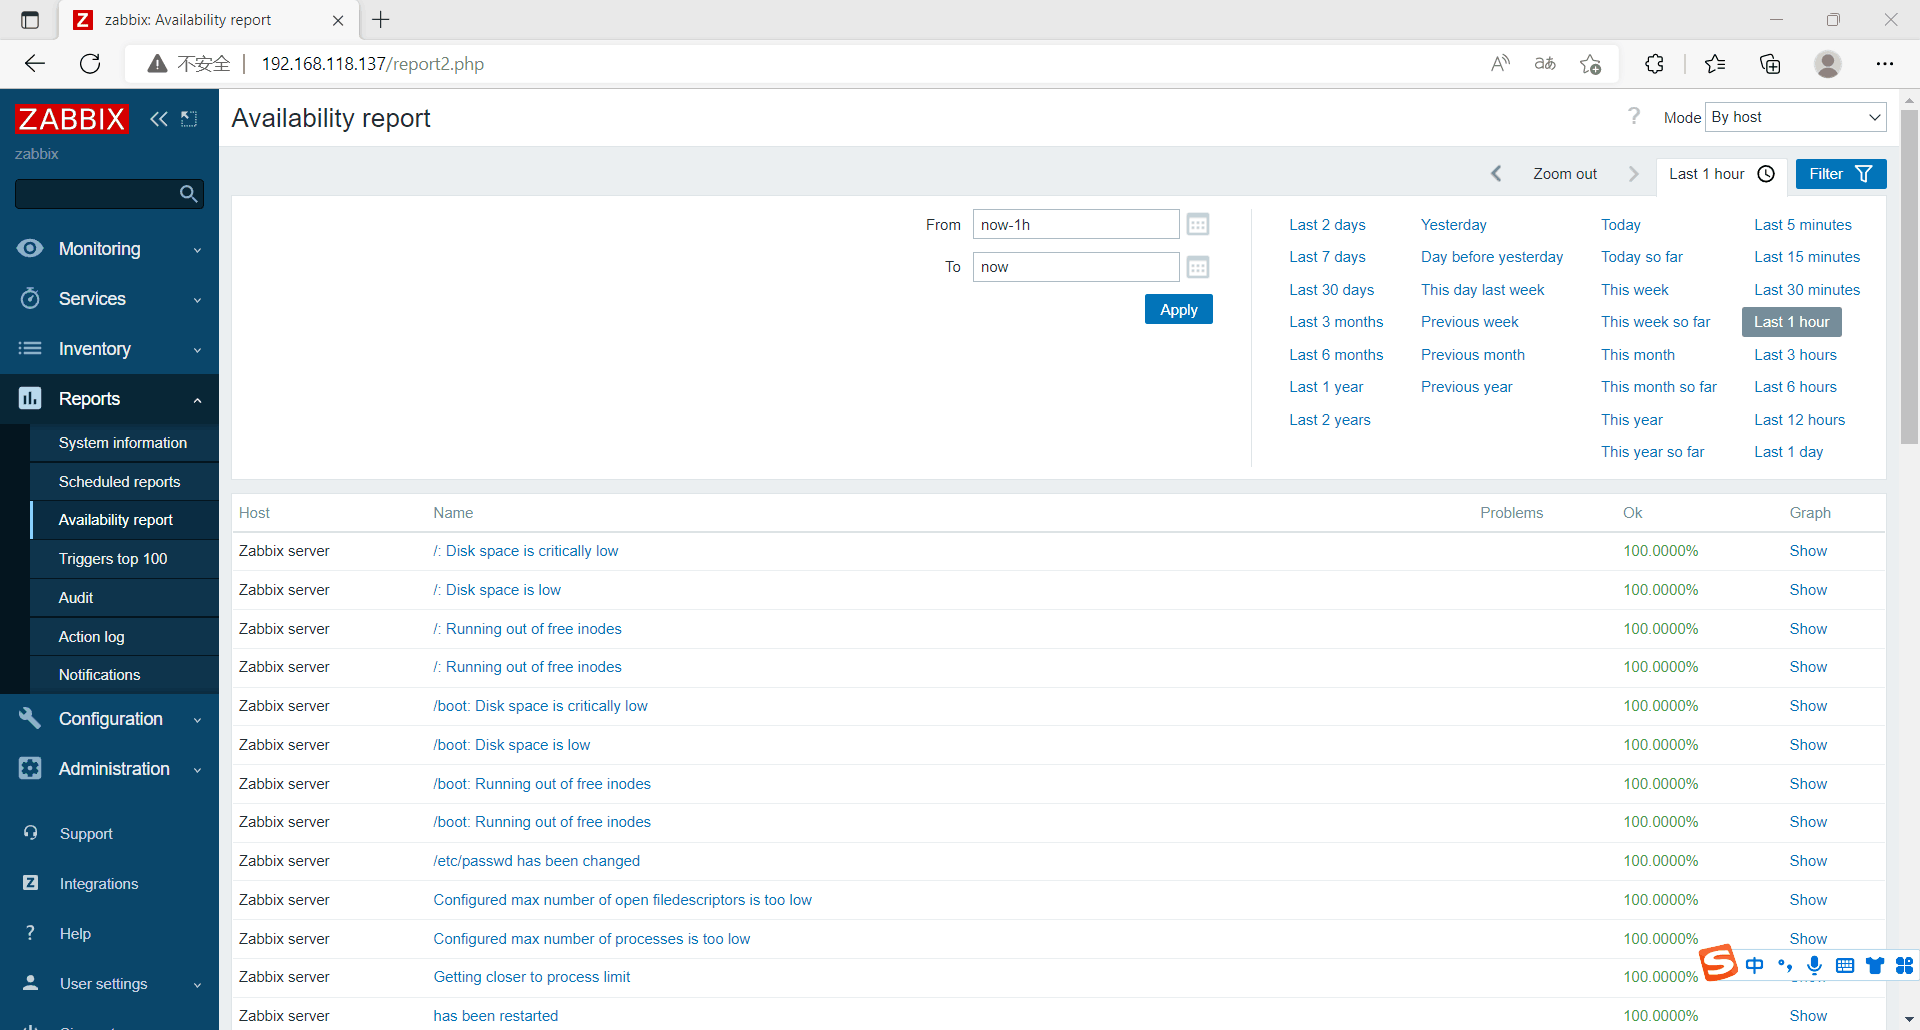
Task: Select Last 1 day range
Action: (1788, 452)
